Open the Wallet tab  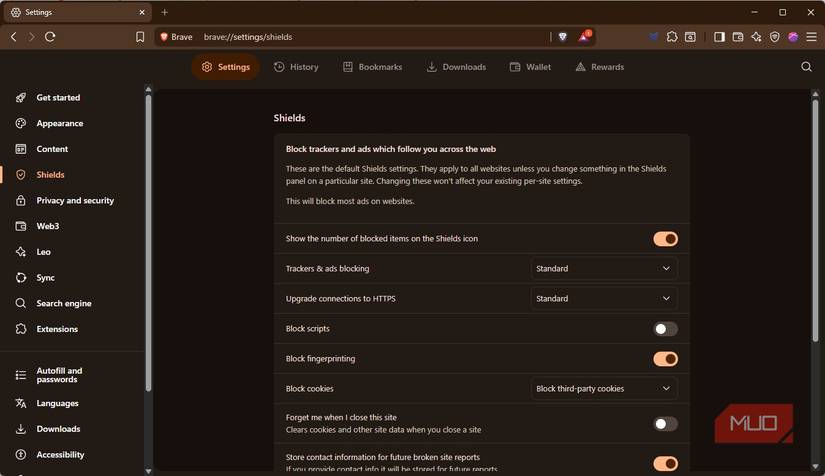point(530,67)
